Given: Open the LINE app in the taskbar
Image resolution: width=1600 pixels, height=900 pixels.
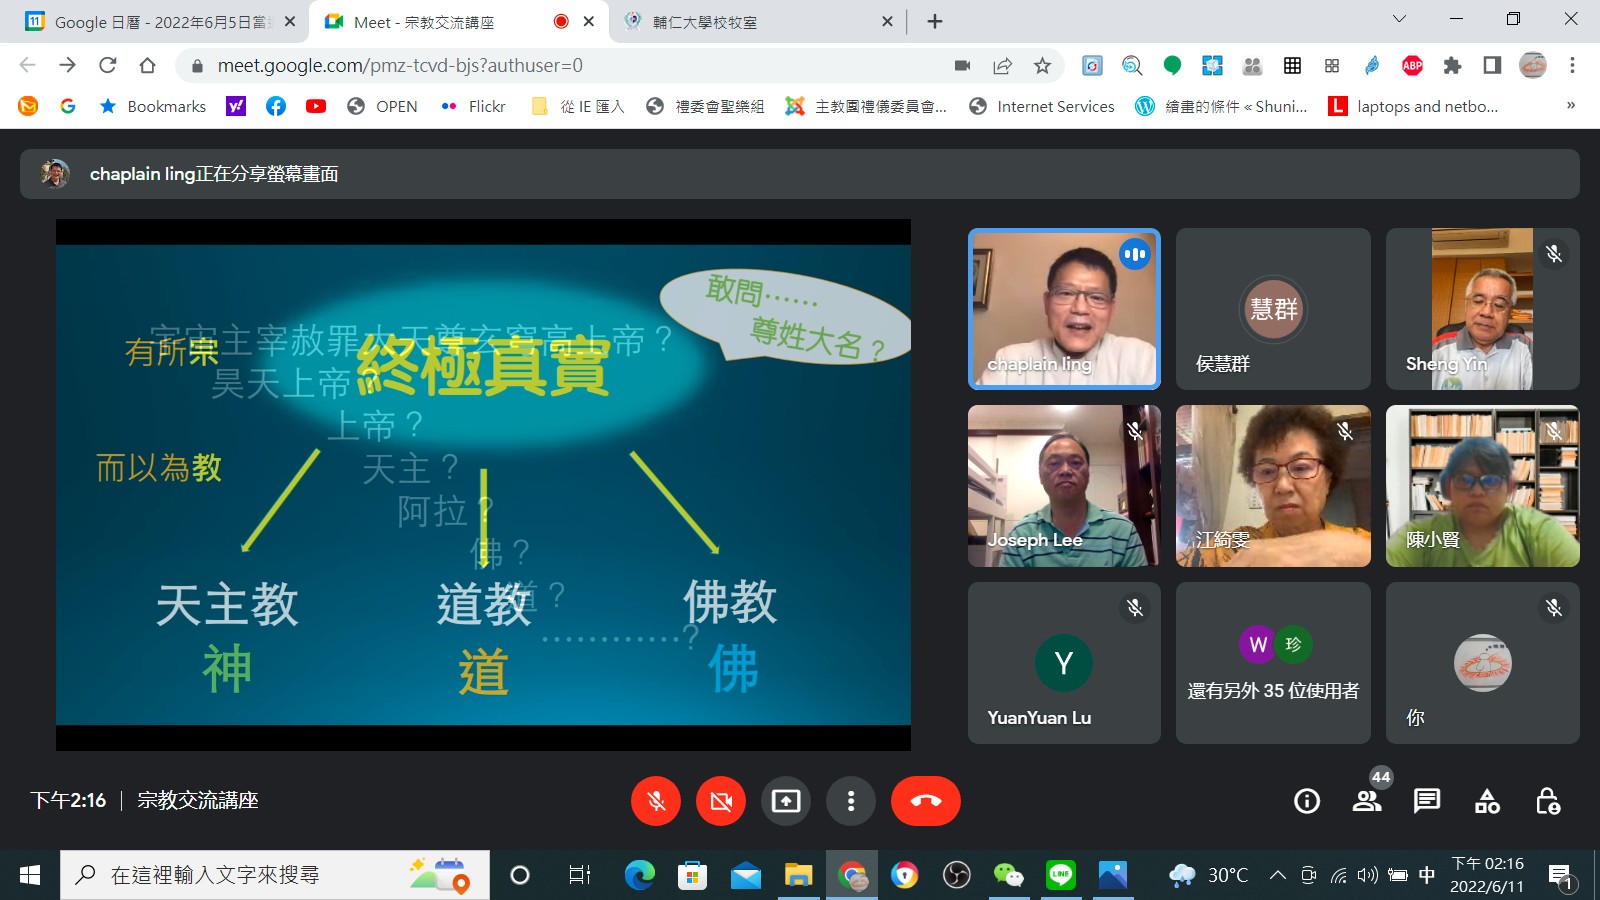Looking at the screenshot, I should click(1060, 876).
